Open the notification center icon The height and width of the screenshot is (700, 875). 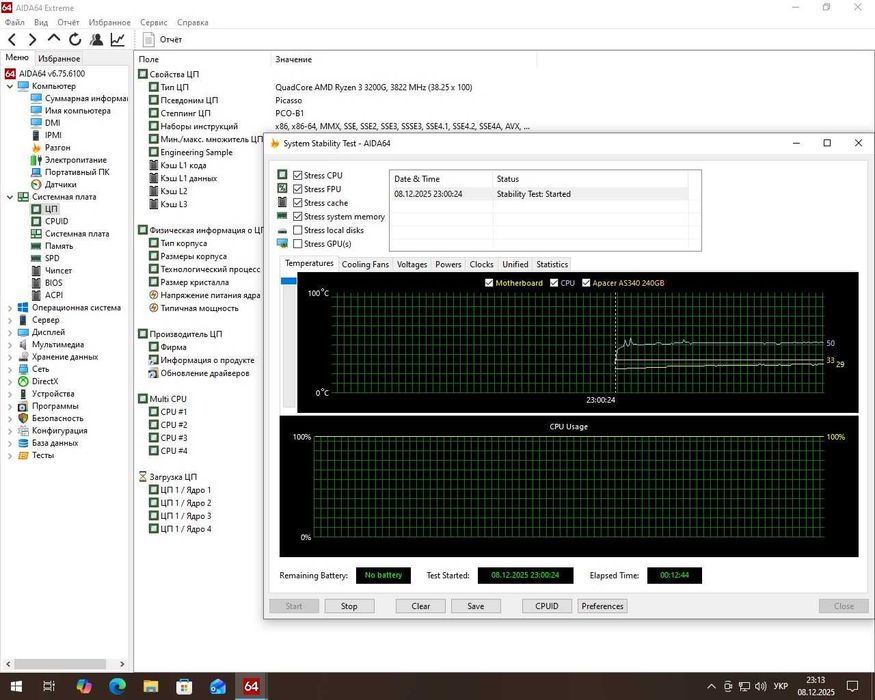click(x=853, y=686)
